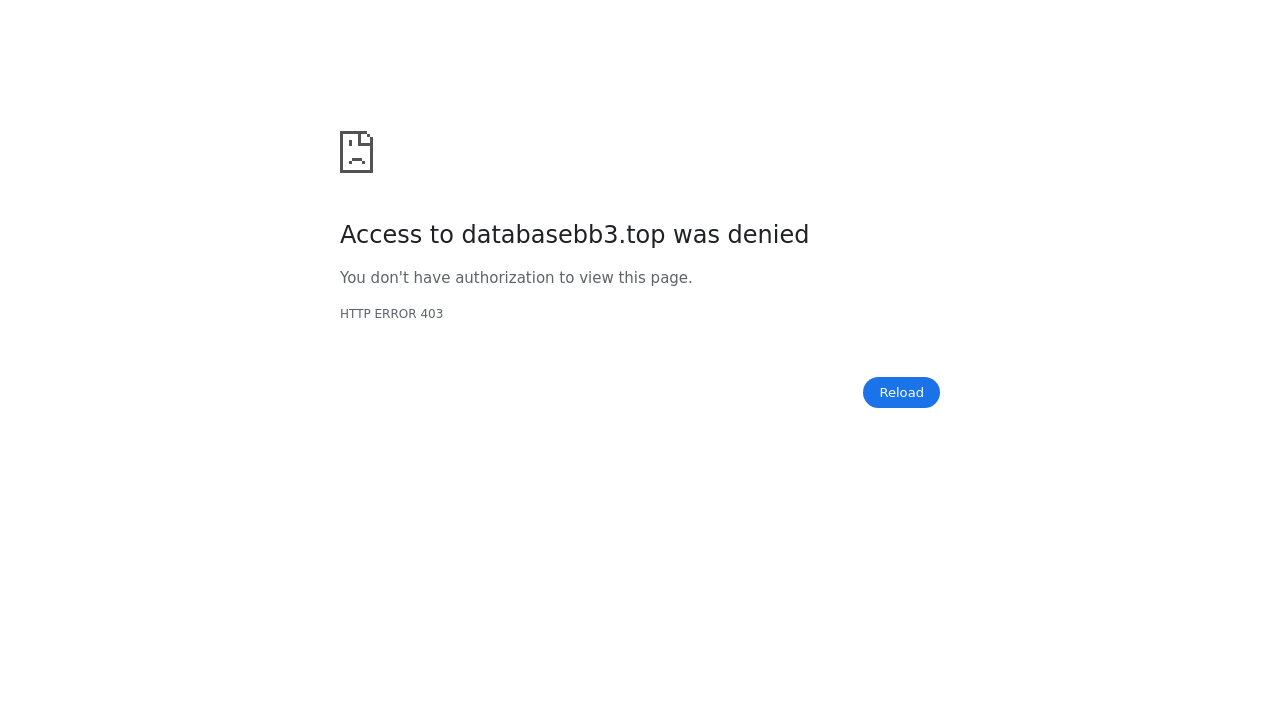Select the 'Access to databasebb3.top was denied' heading
The height and width of the screenshot is (720, 1280).
pos(574,235)
